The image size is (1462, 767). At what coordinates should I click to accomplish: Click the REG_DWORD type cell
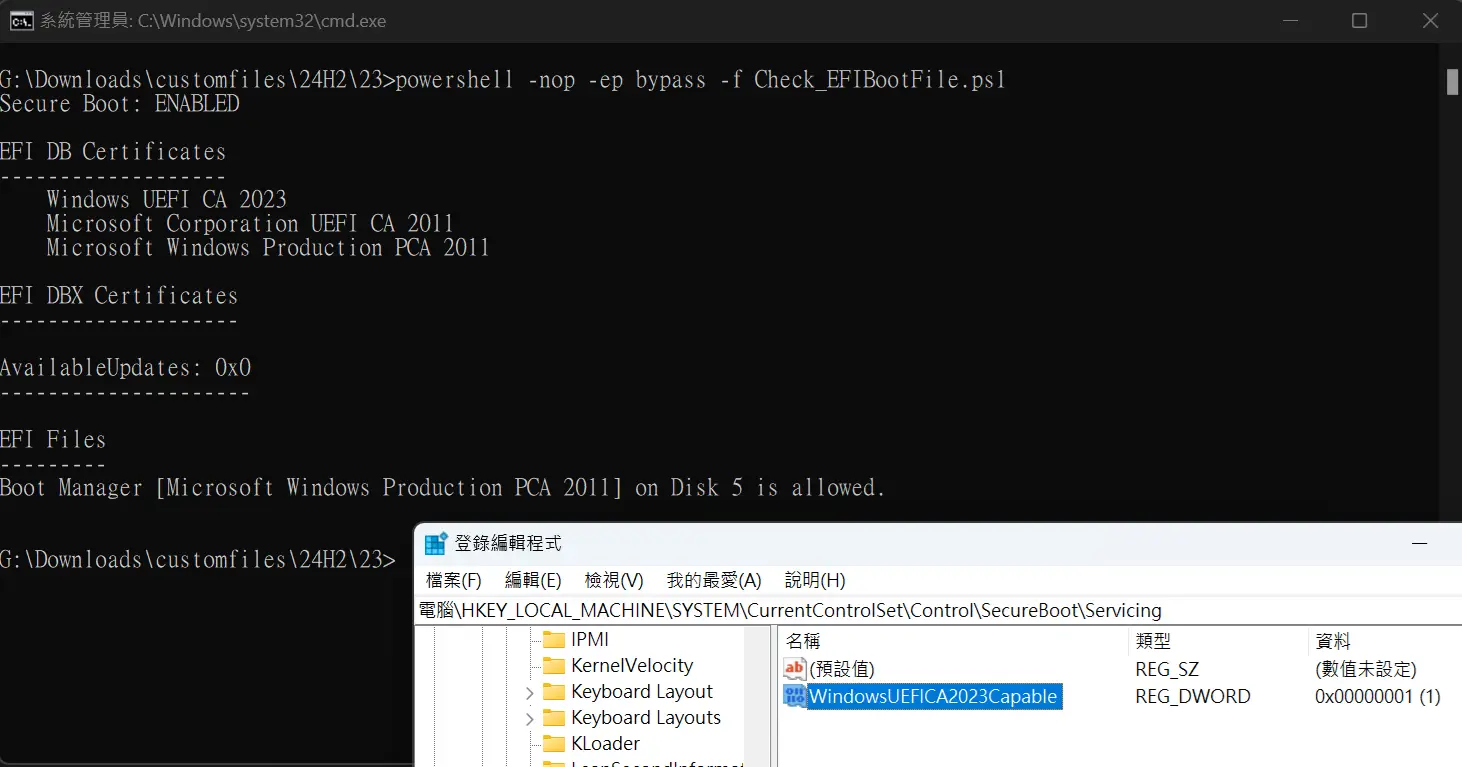pos(1193,696)
